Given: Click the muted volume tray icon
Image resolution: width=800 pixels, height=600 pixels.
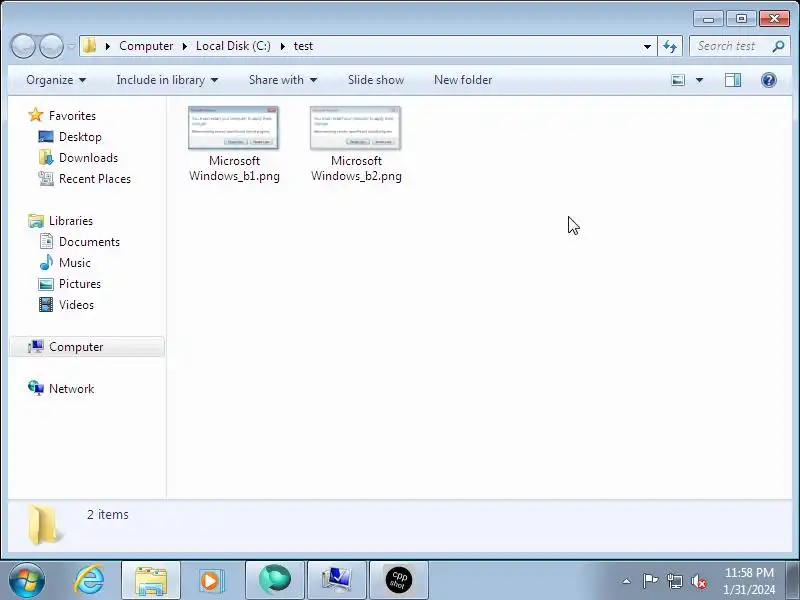Looking at the screenshot, I should click(698, 581).
